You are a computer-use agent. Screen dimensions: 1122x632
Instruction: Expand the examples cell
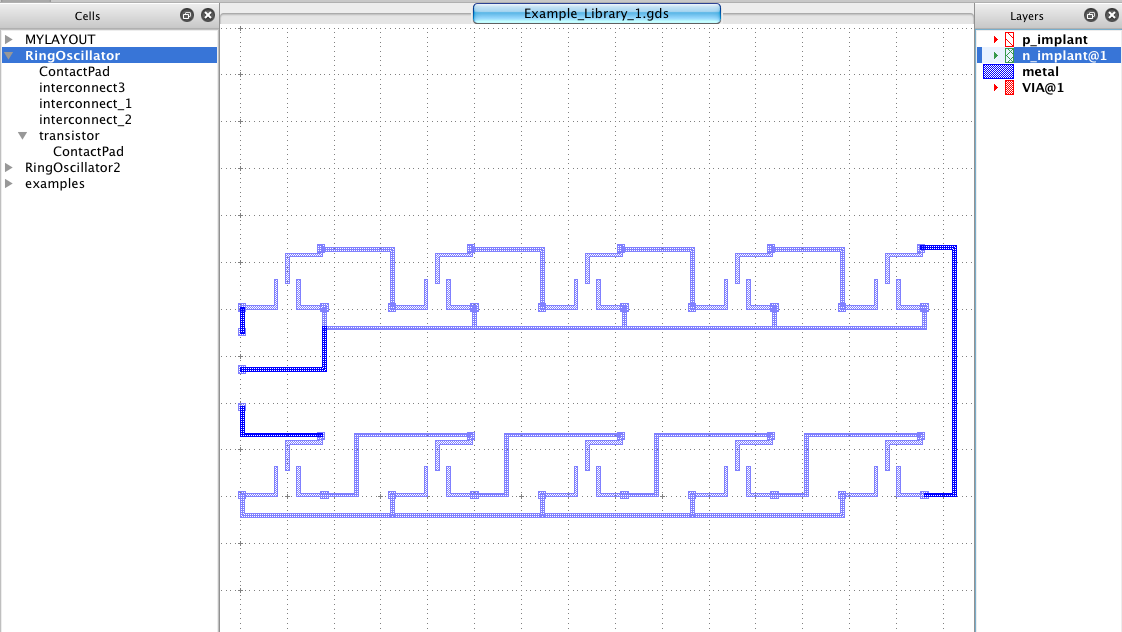[x=9, y=183]
